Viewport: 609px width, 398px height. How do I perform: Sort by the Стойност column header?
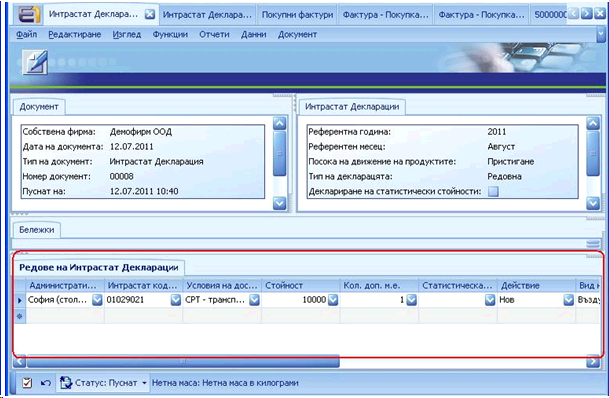point(301,285)
